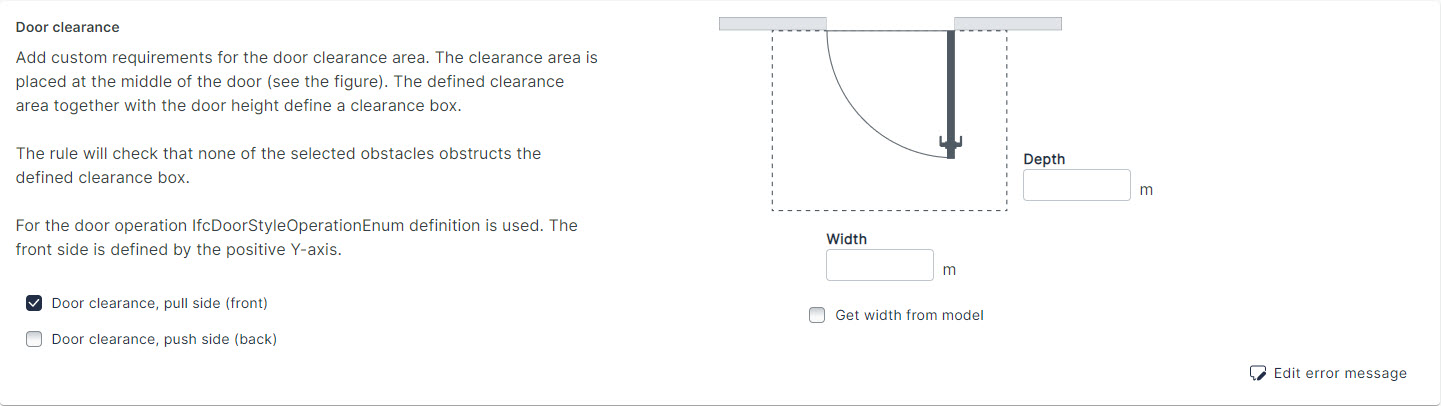Open the Edit error message text link
The height and width of the screenshot is (406, 1441).
(x=1339, y=373)
